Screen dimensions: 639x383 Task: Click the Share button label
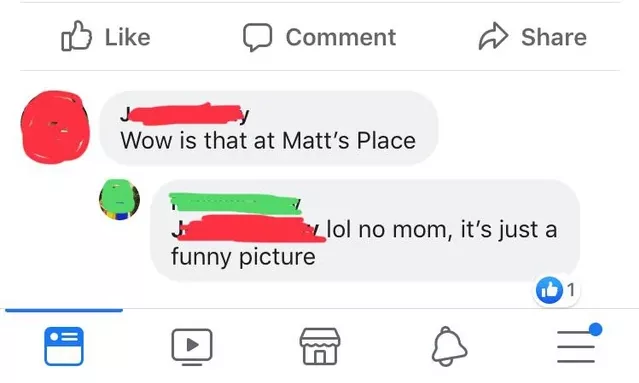[554, 37]
